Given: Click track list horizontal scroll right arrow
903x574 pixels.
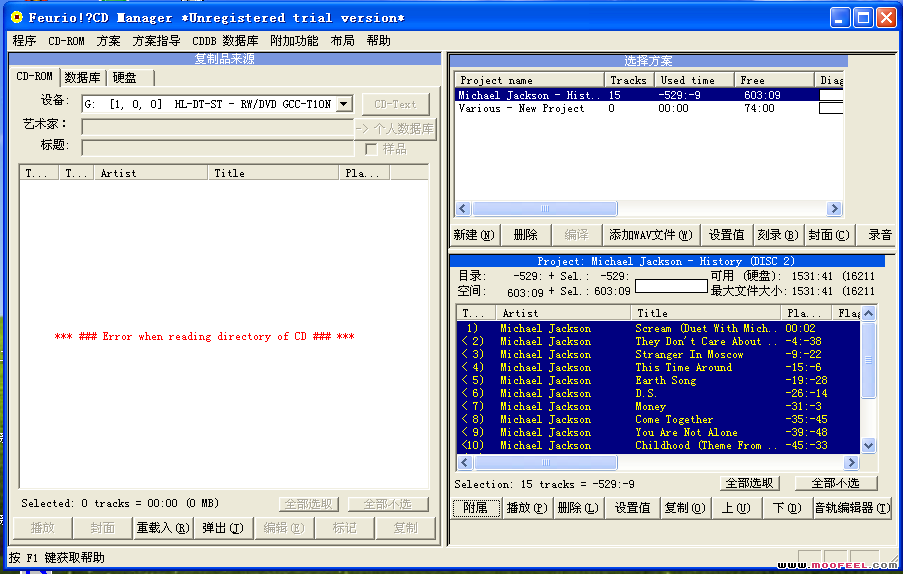Looking at the screenshot, I should coord(851,462).
